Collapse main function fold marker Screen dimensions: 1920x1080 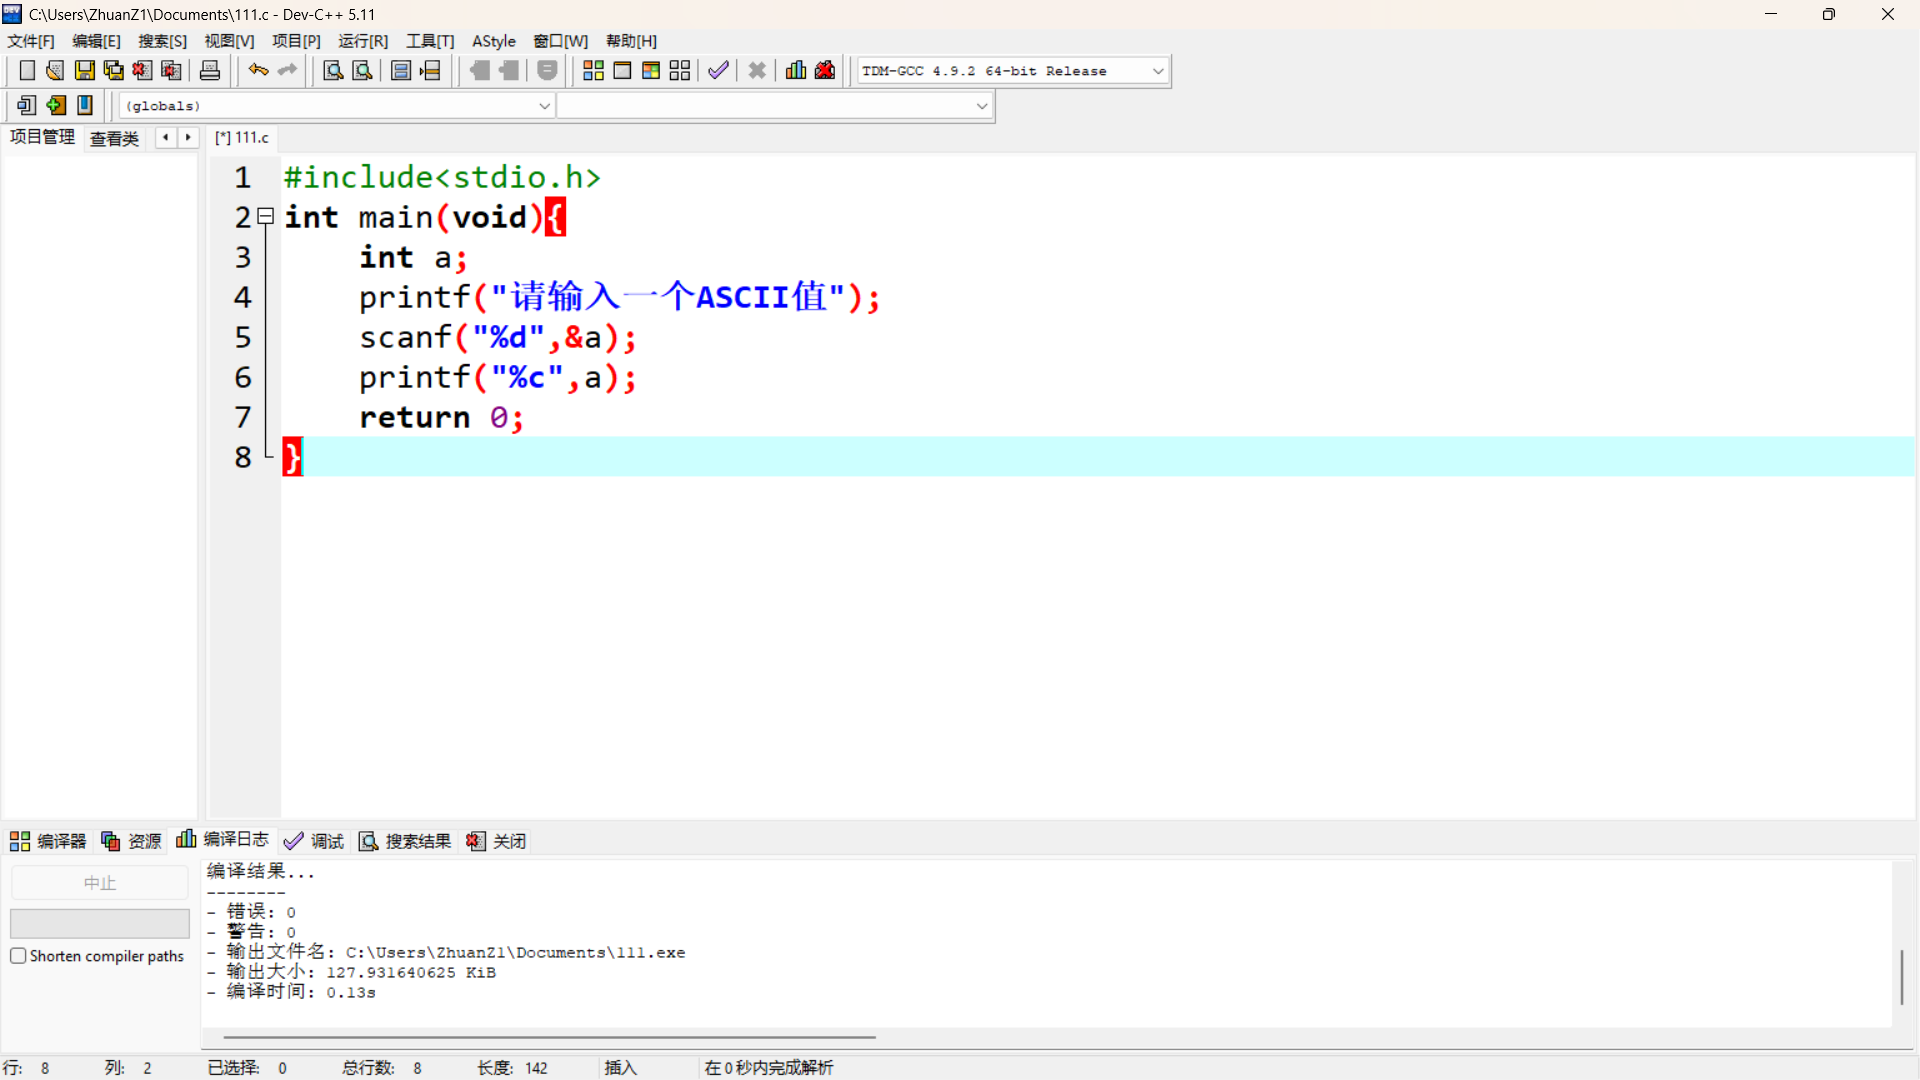pyautogui.click(x=266, y=216)
